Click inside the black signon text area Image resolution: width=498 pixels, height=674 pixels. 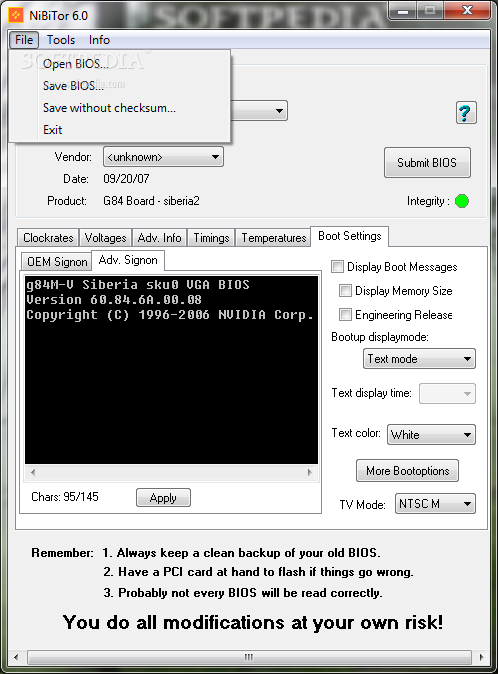click(171, 370)
